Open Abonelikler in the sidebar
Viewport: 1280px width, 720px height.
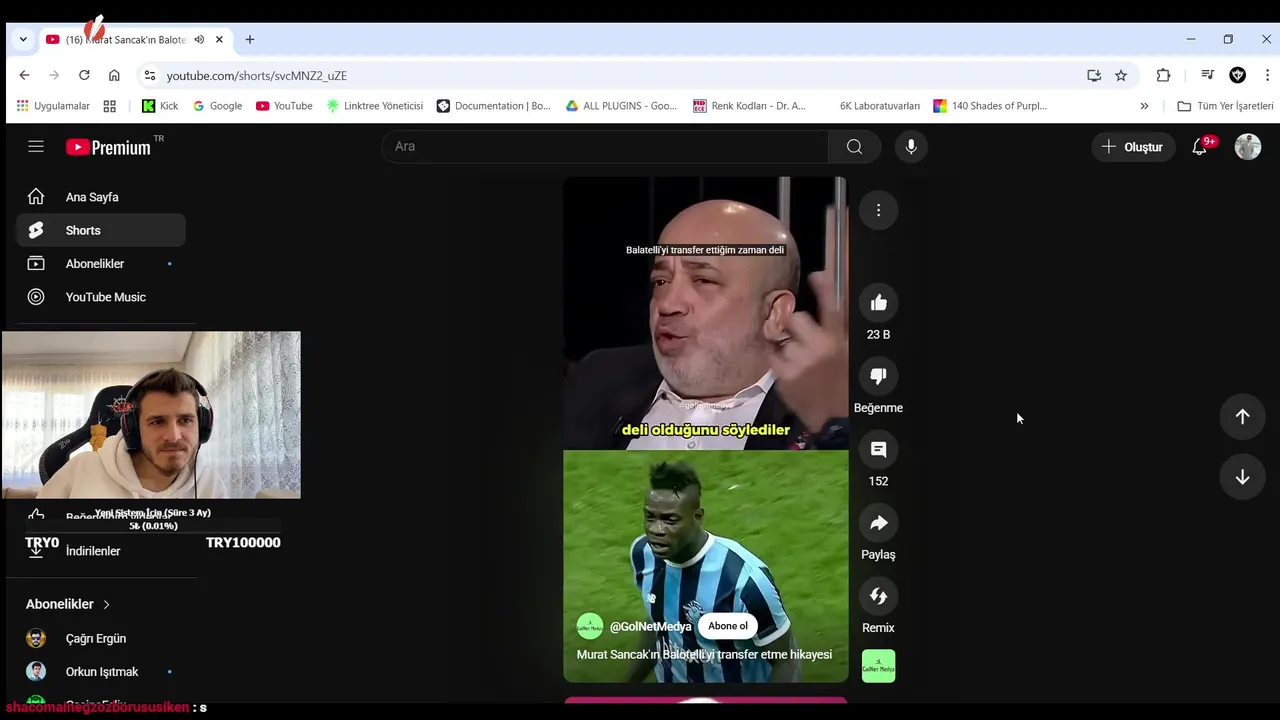tap(100, 264)
